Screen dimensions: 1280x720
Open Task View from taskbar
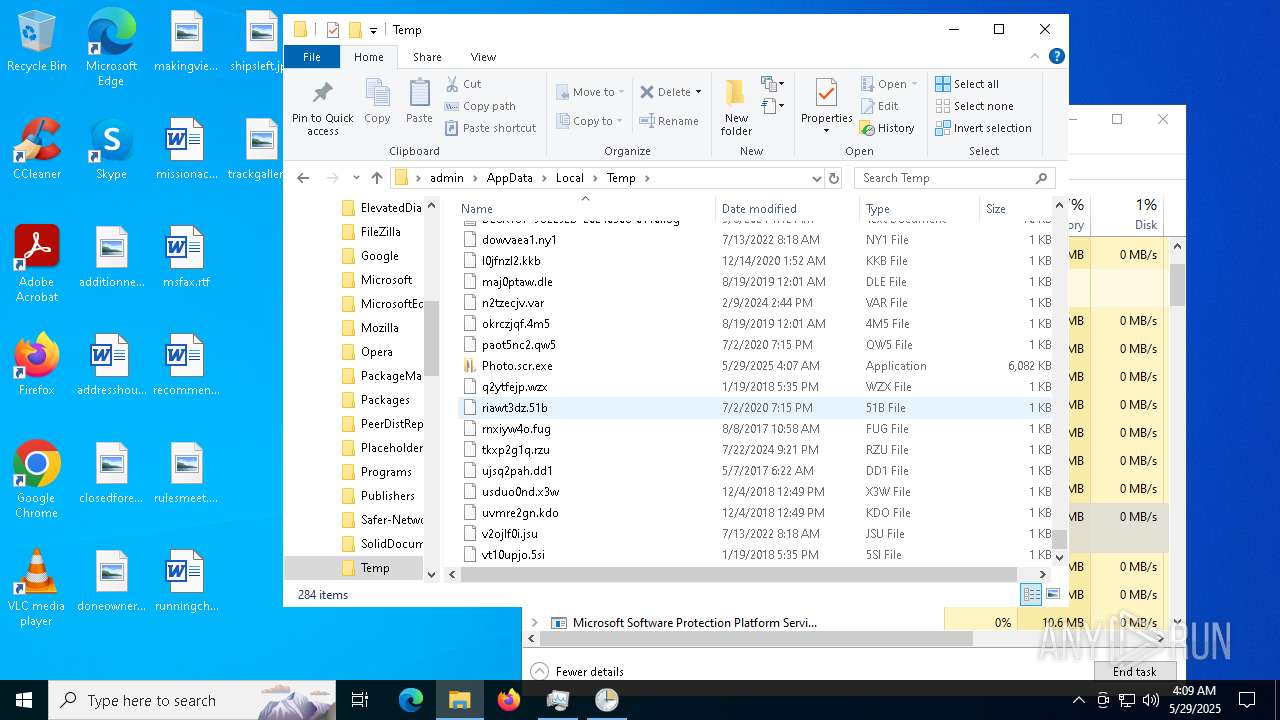coord(360,700)
